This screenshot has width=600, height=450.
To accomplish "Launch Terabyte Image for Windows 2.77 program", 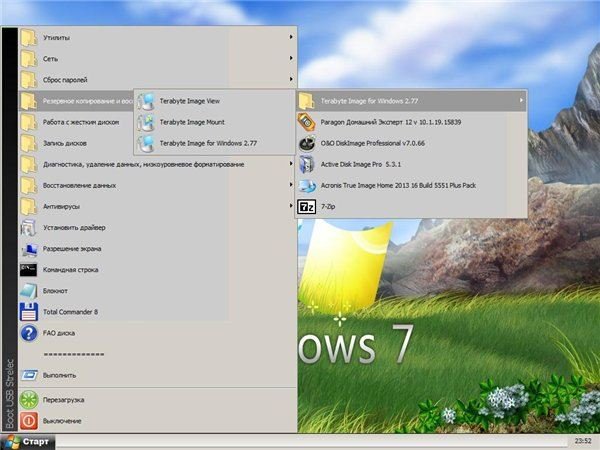I will [x=215, y=143].
